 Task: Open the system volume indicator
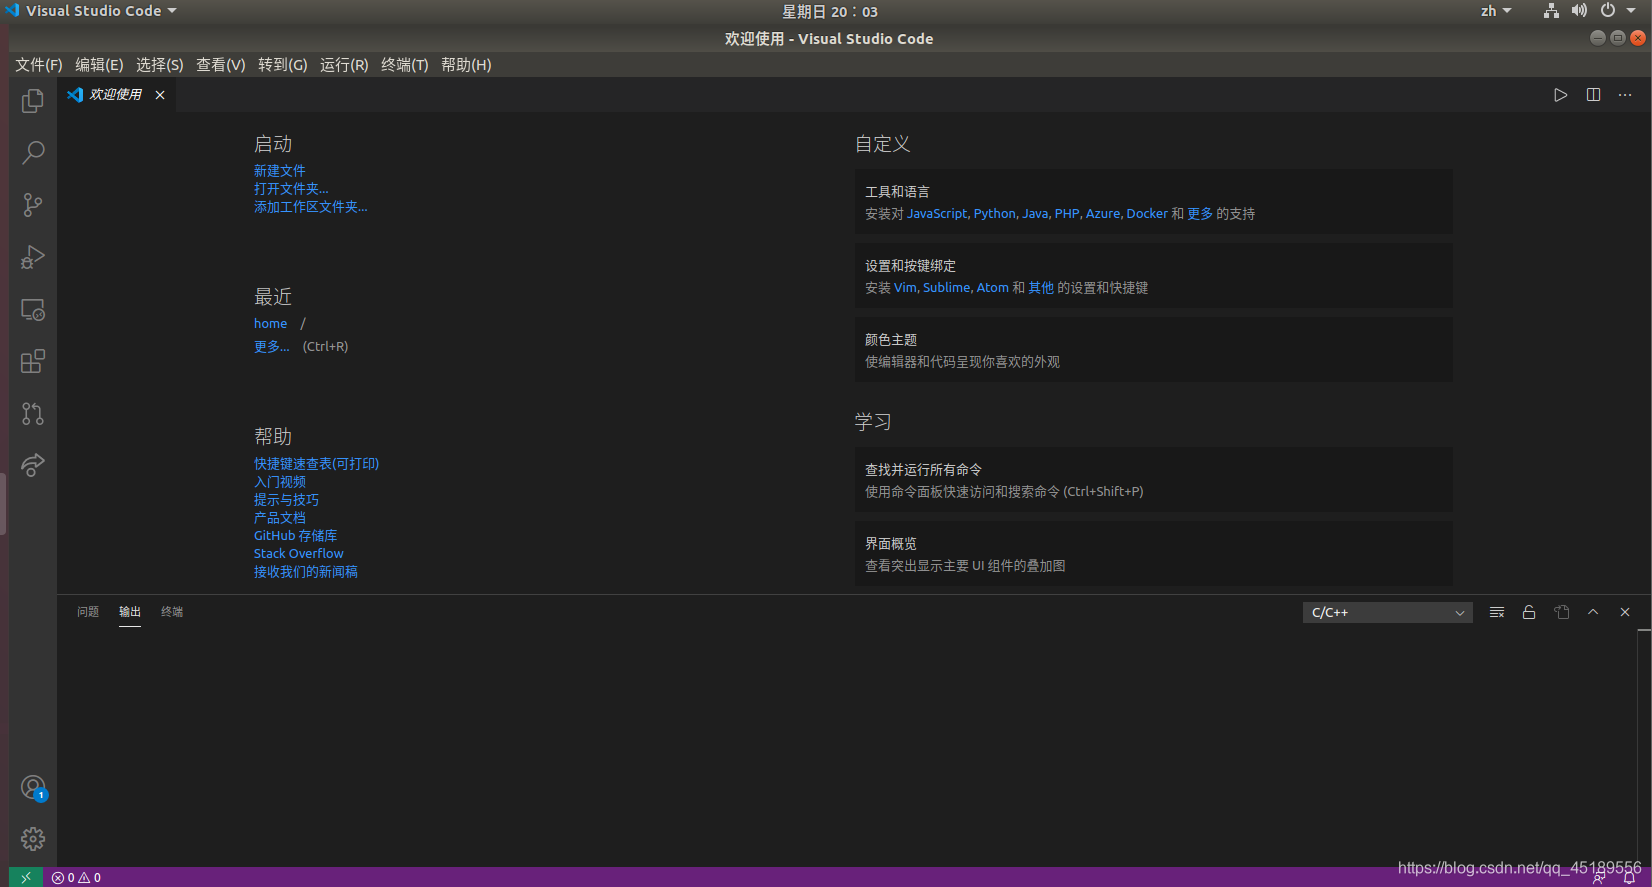coord(1579,11)
